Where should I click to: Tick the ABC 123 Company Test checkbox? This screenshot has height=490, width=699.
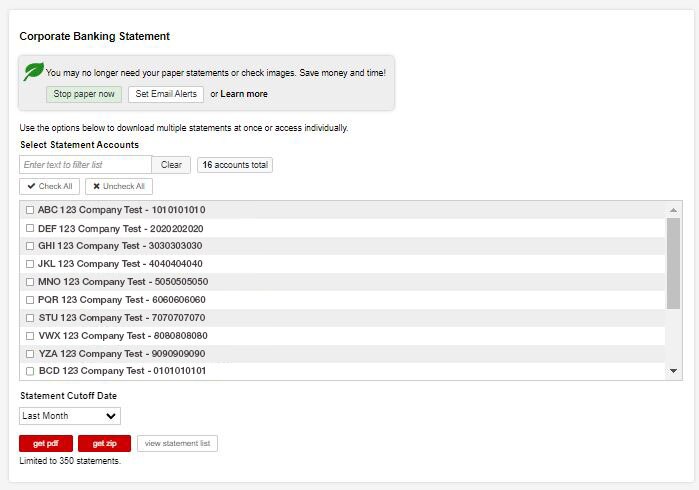pos(30,210)
